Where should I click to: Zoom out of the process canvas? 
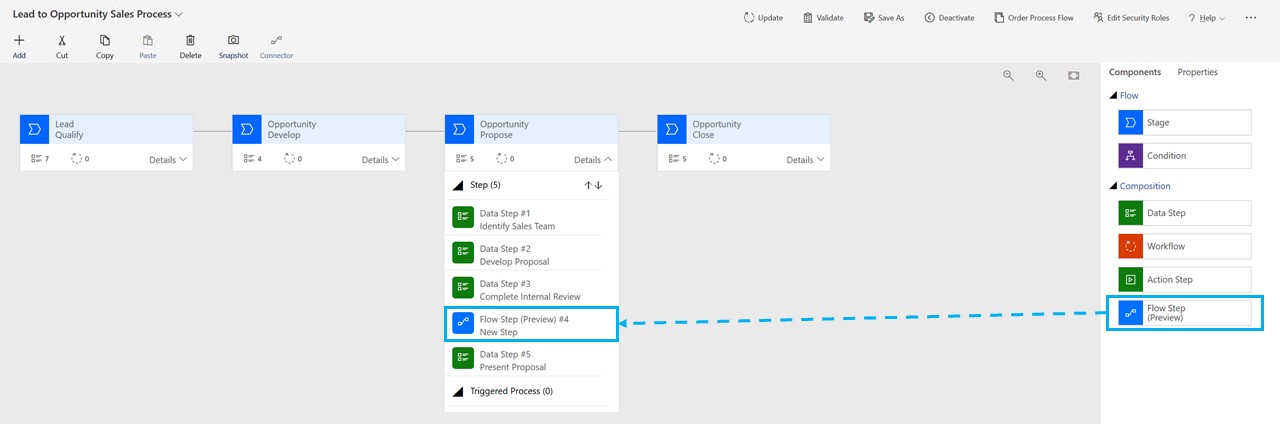[1008, 76]
